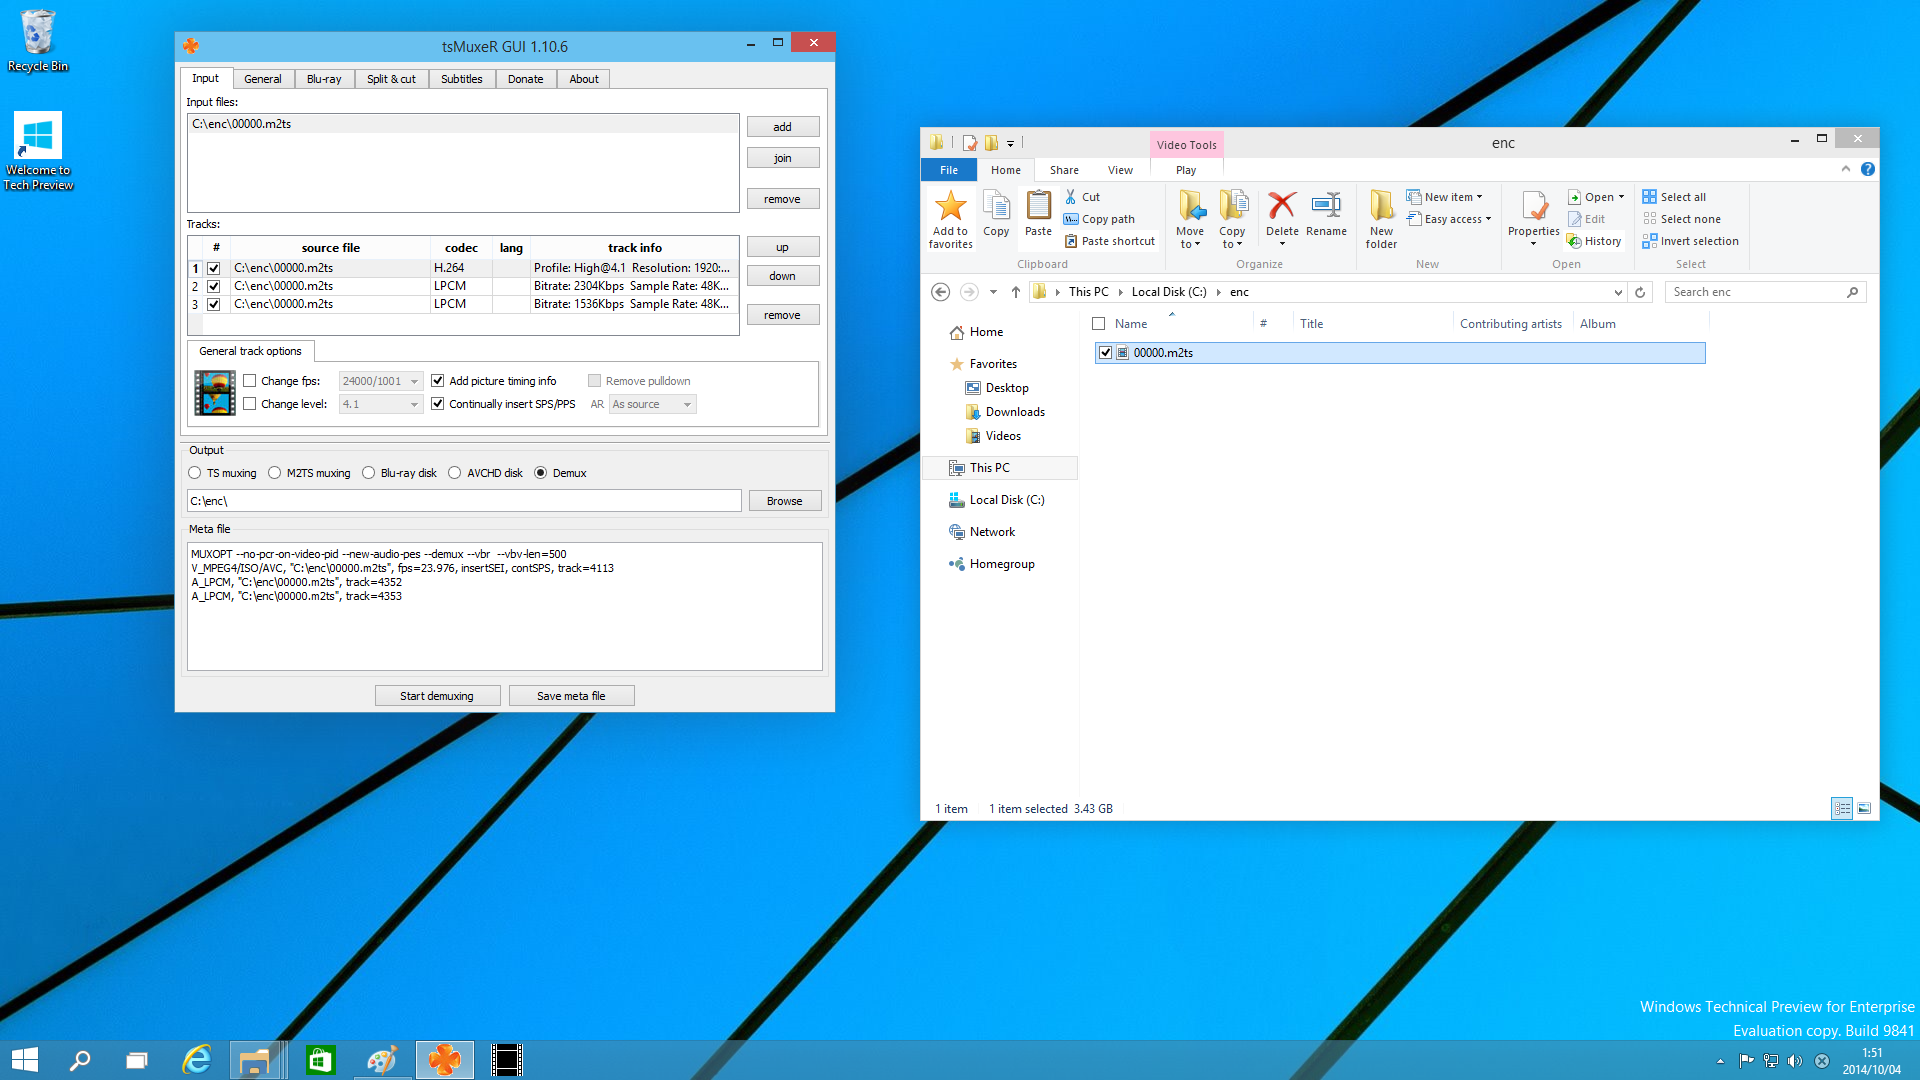This screenshot has height=1080, width=1920.
Task: Open the fps 24000/1001 dropdown
Action: [x=381, y=381]
